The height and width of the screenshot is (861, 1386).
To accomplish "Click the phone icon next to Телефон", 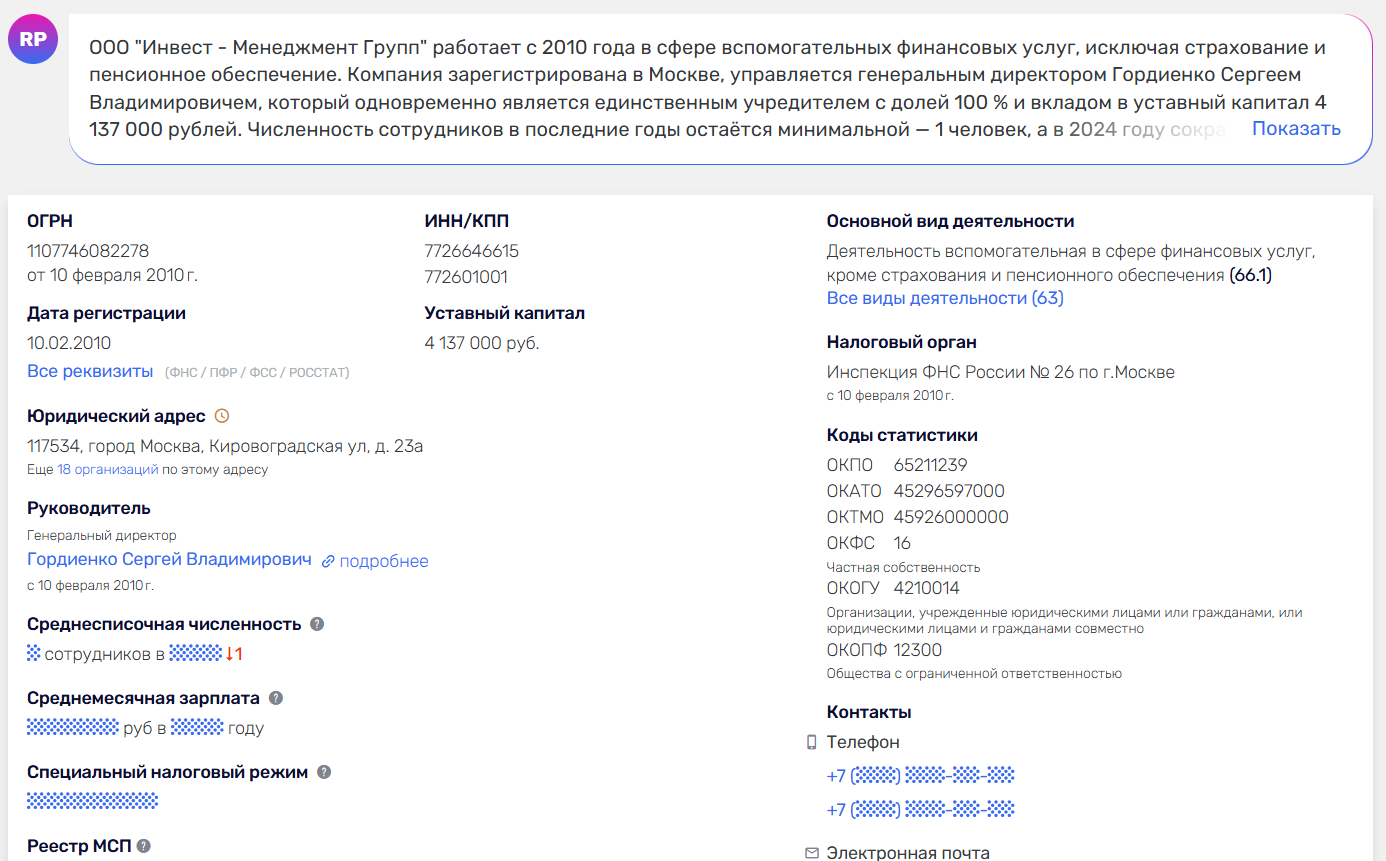I will [812, 743].
